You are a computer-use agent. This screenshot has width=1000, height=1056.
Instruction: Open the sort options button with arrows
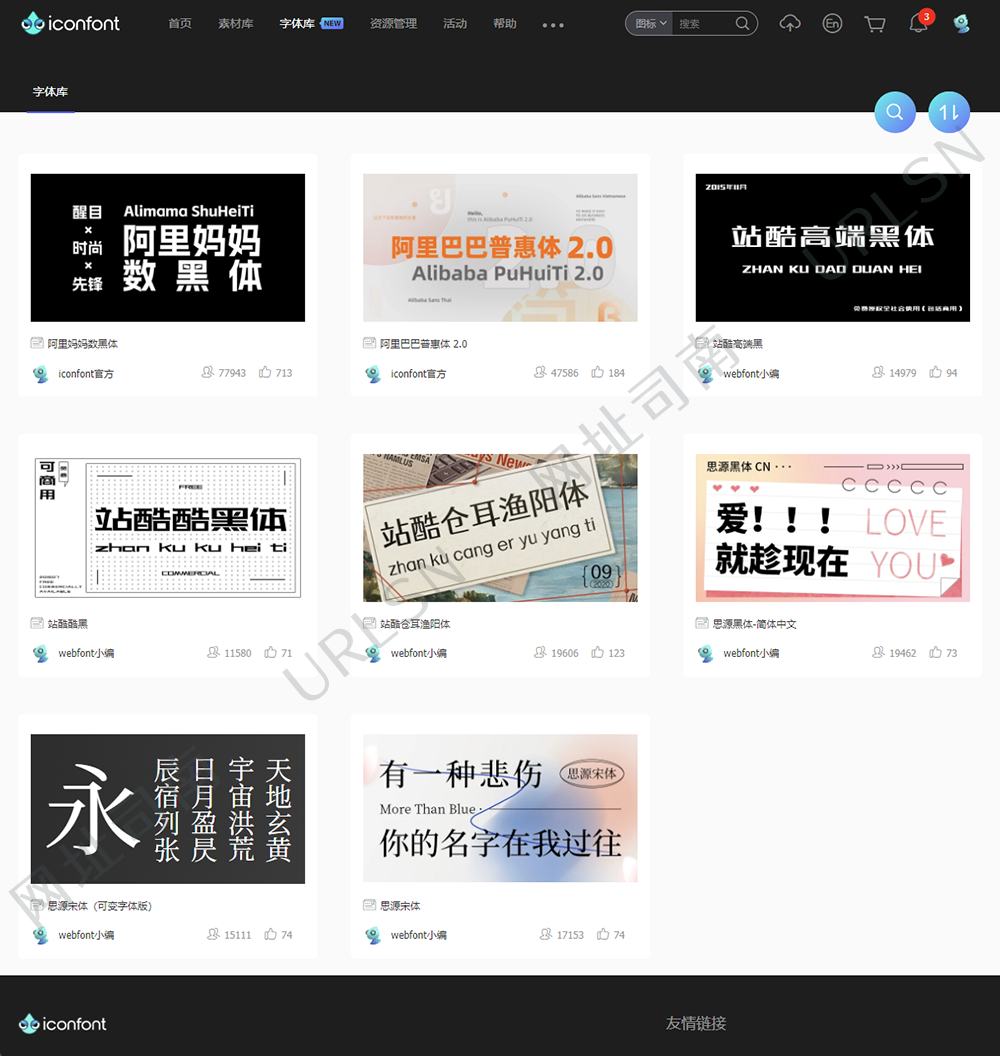coord(948,112)
